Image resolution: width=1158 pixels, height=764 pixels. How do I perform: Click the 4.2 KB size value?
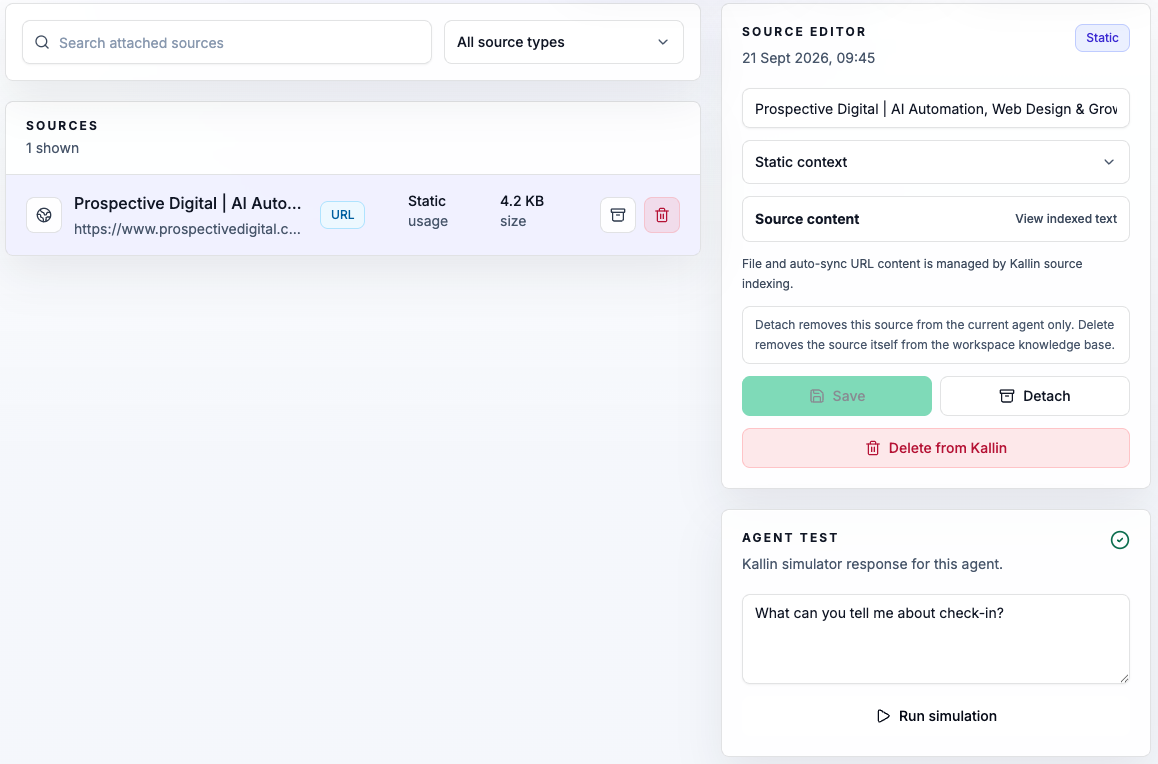click(x=521, y=201)
